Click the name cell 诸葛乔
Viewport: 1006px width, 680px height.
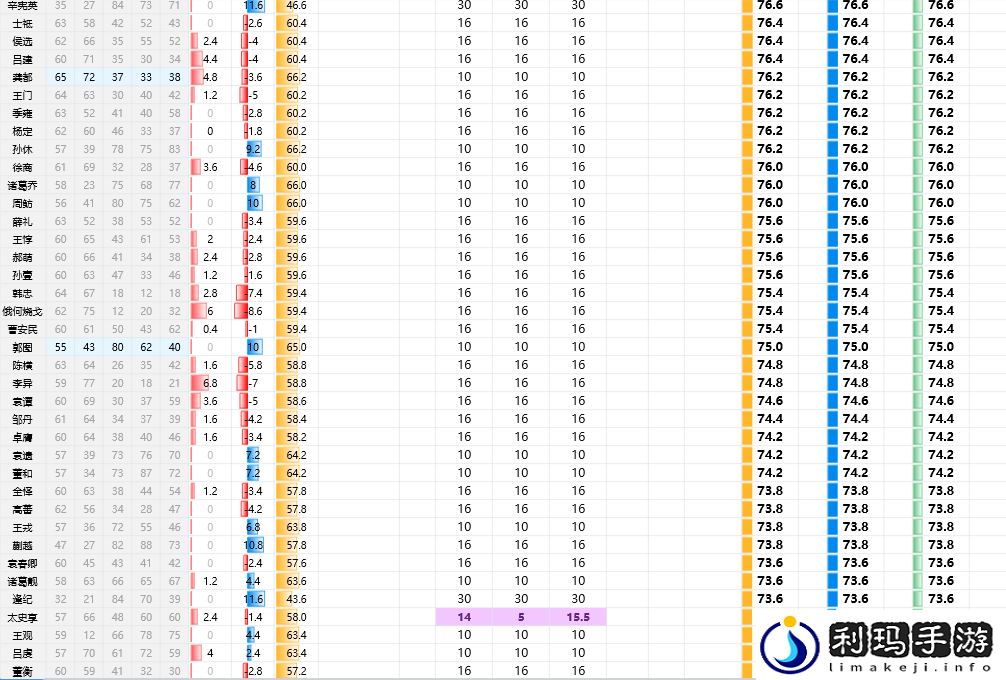pyautogui.click(x=22, y=185)
